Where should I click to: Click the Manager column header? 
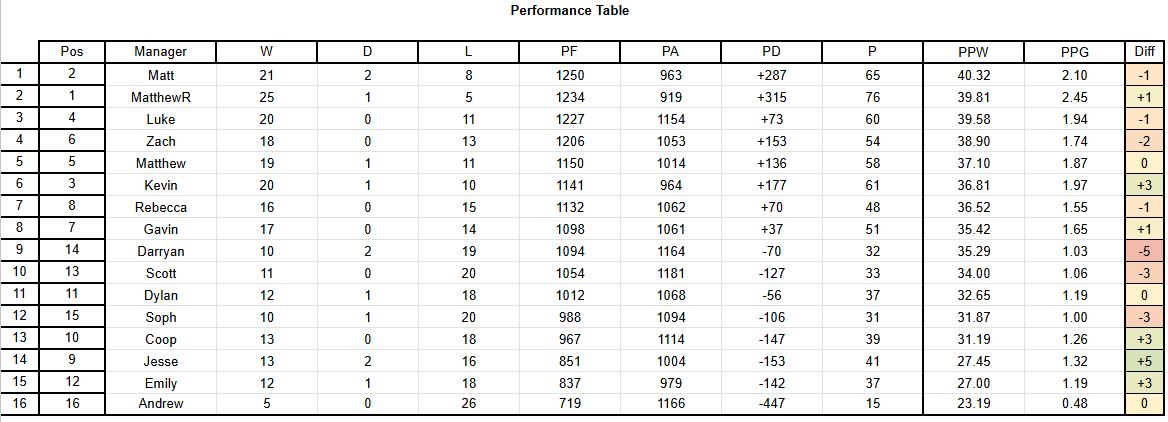pos(161,51)
